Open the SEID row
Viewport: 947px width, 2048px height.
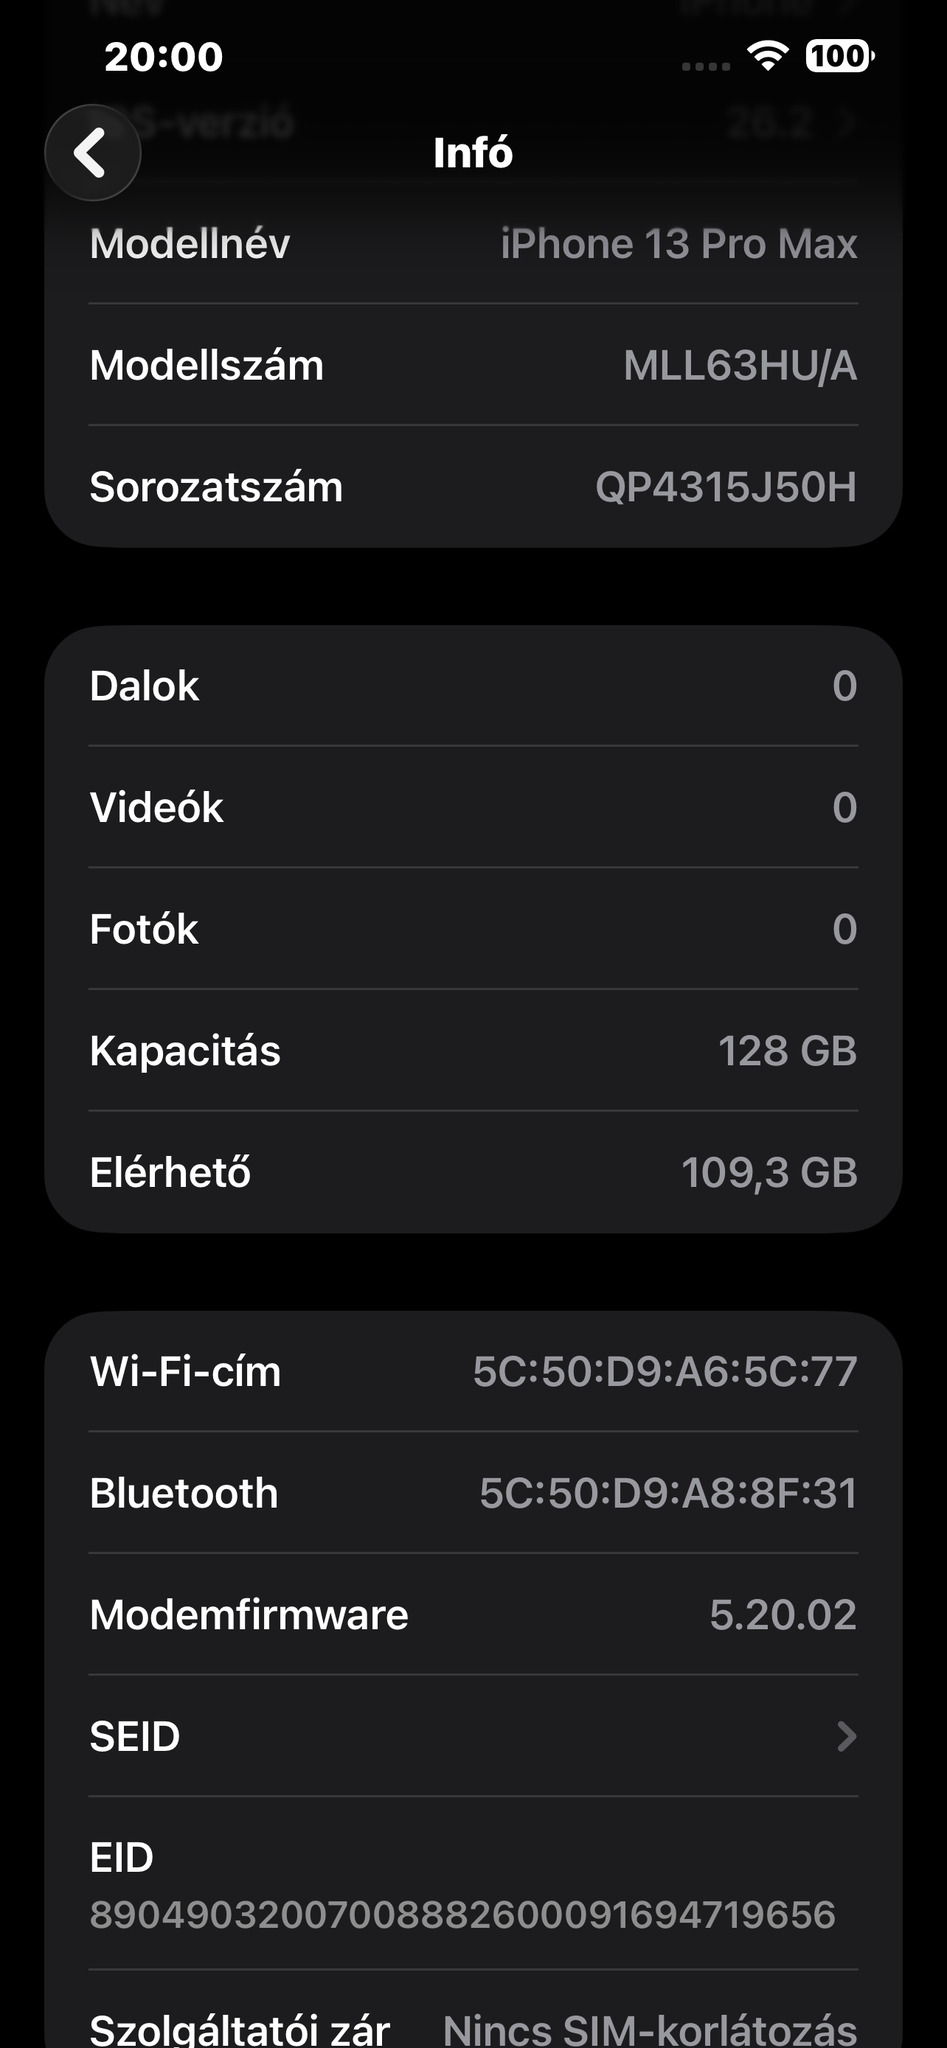[x=473, y=1736]
